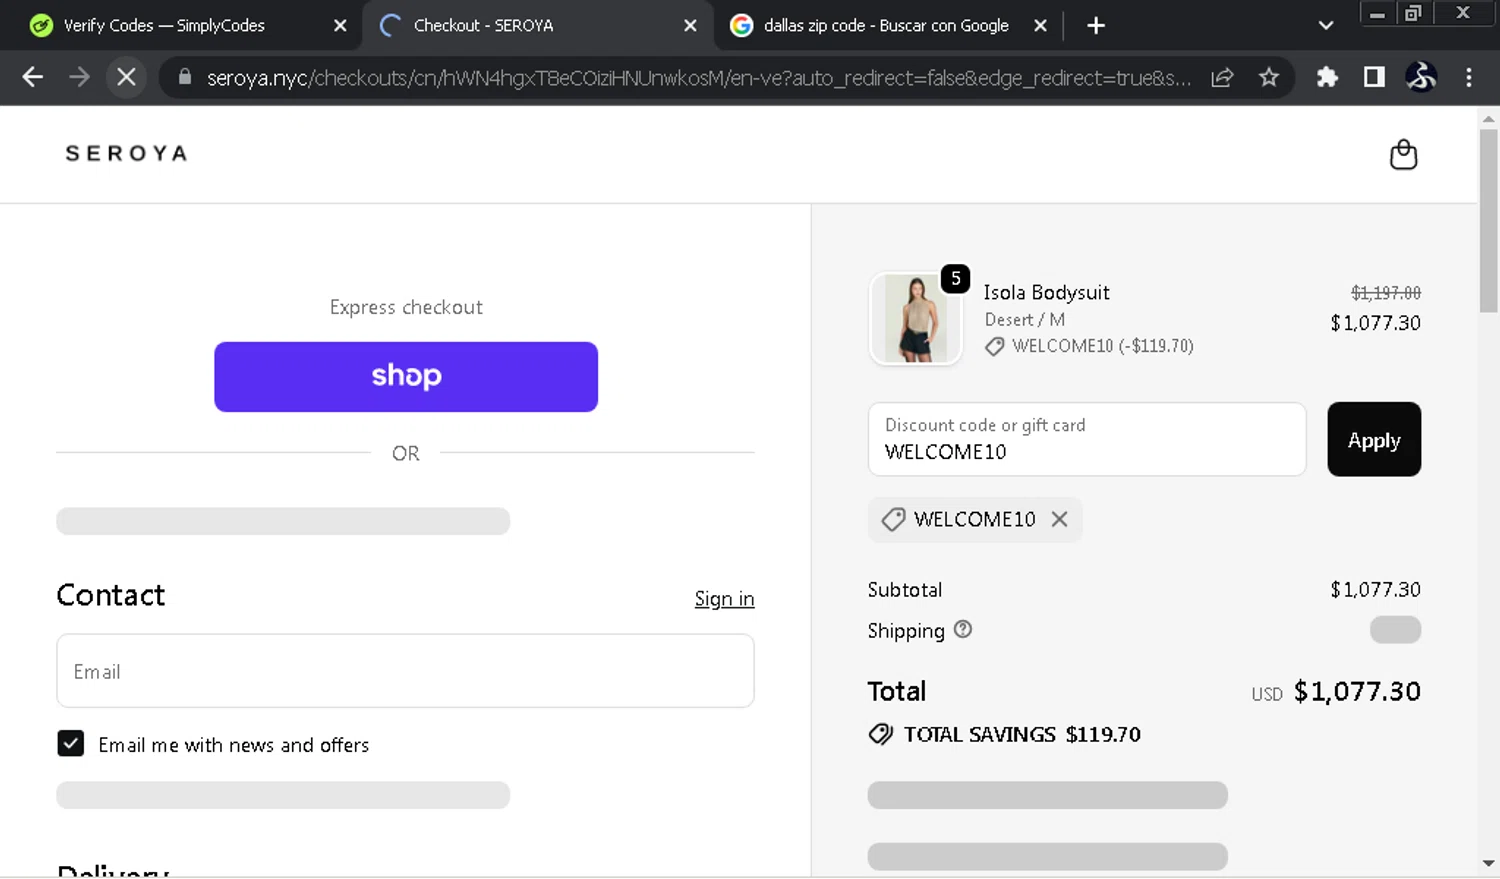Click the SimplyCodes tab favicon
Image resolution: width=1500 pixels, height=879 pixels.
(x=41, y=26)
